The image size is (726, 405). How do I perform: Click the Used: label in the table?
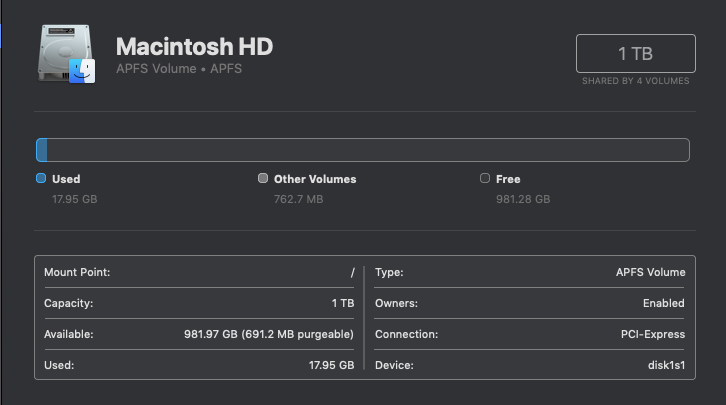click(59, 365)
